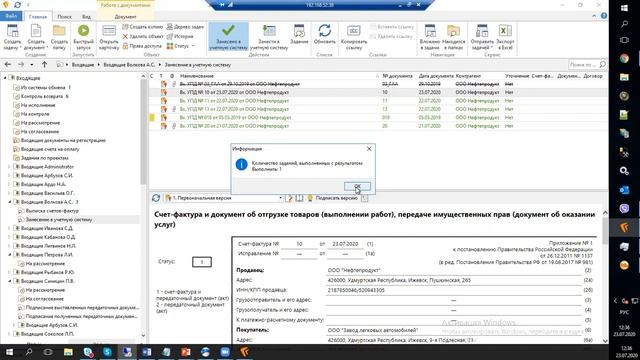Viewport: 640px width, 360px height.
Task: Expand the Входящие Васильев О.Г. folder
Action: pyautogui.click(x=9, y=193)
